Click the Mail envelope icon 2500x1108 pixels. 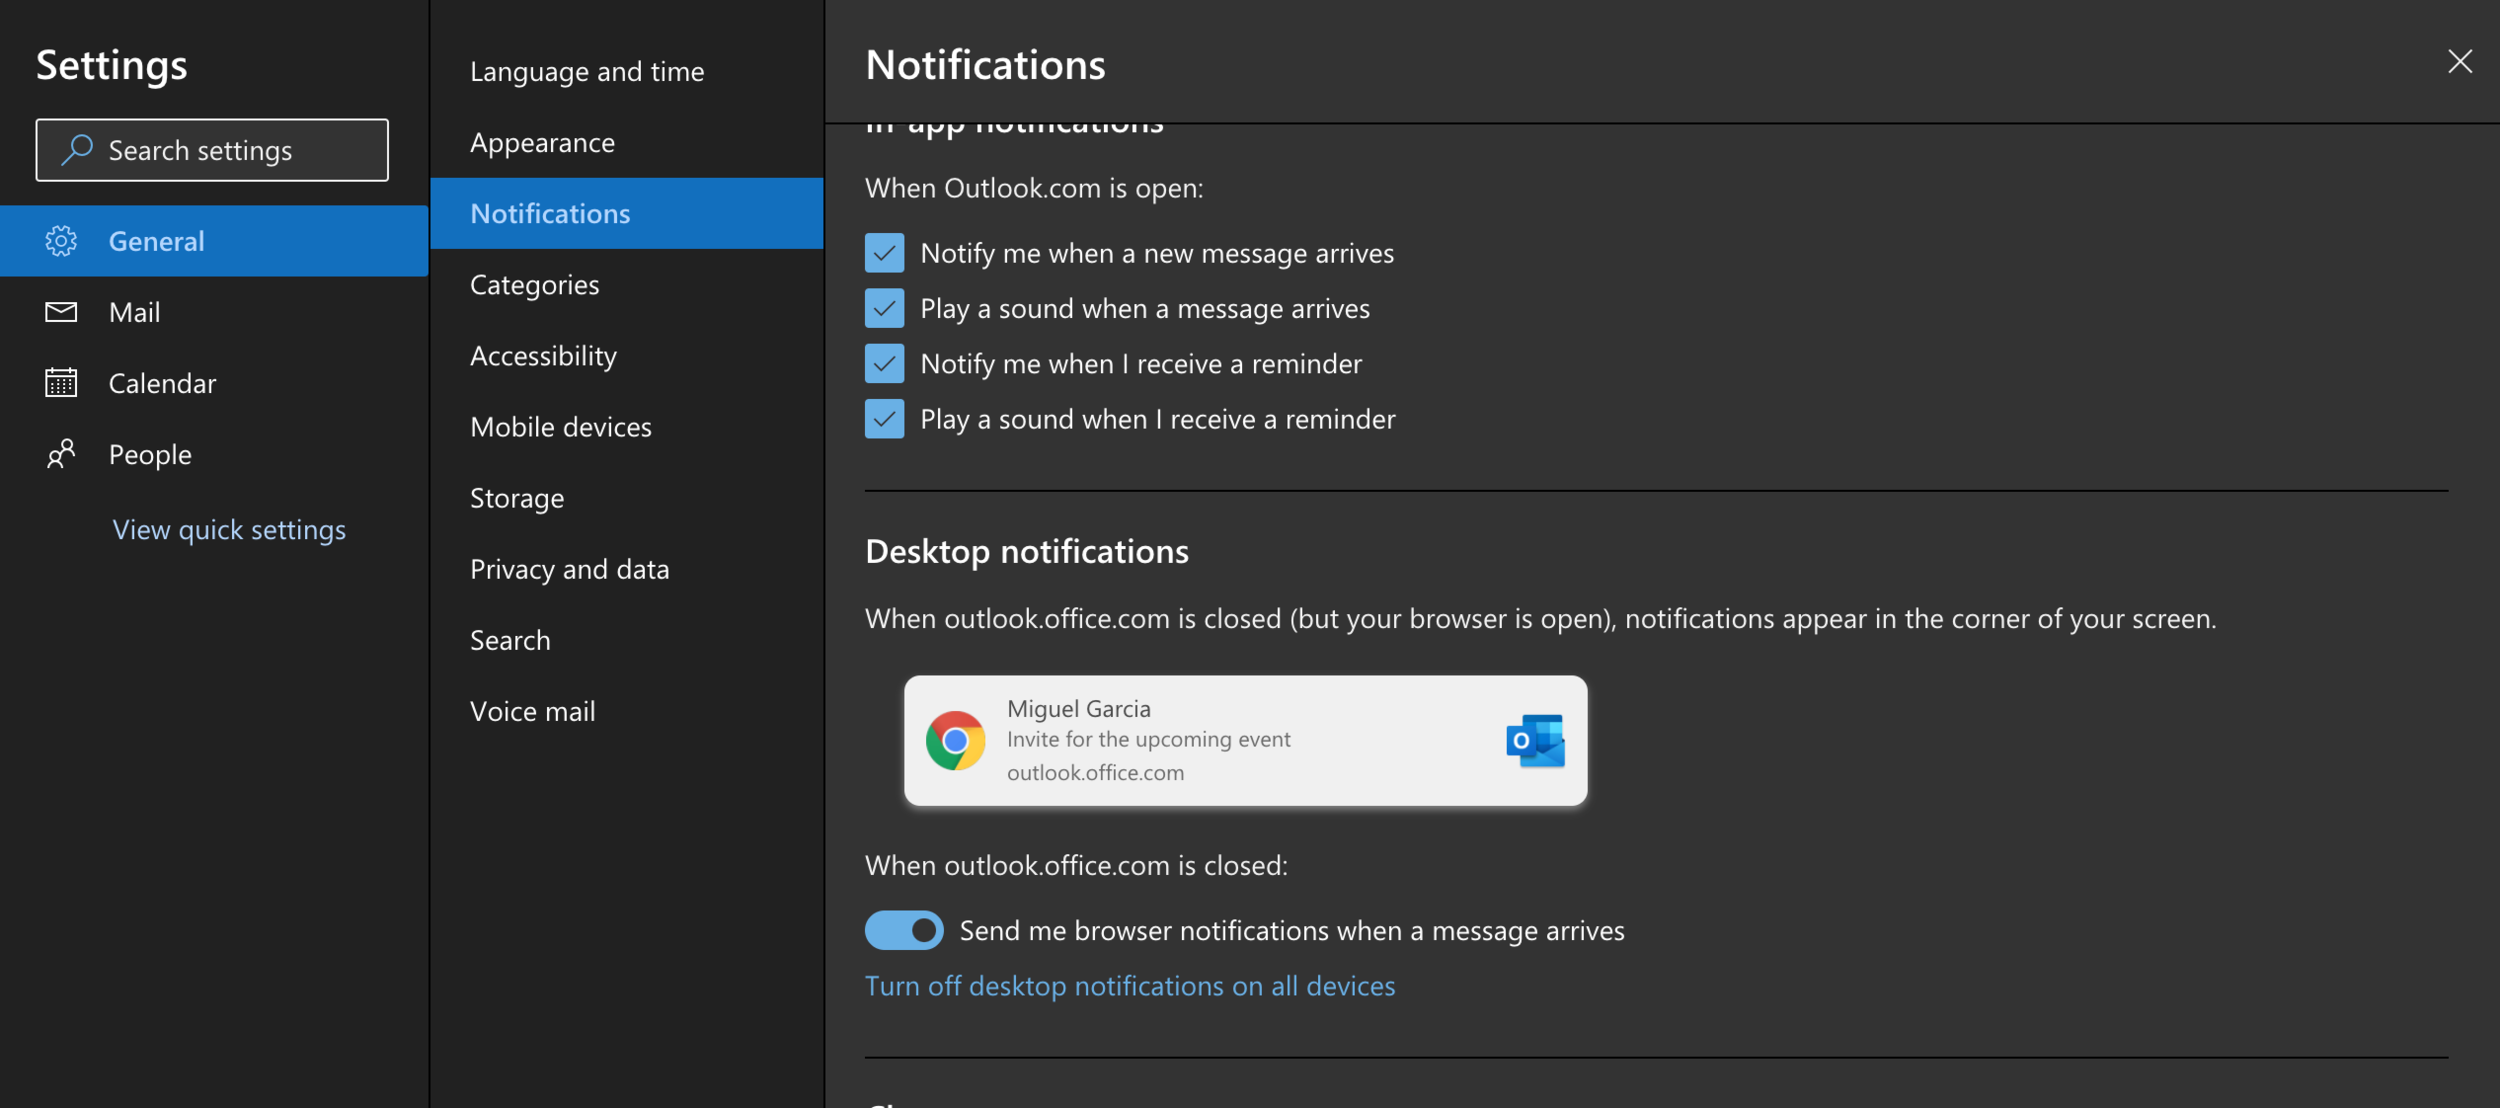tap(61, 312)
